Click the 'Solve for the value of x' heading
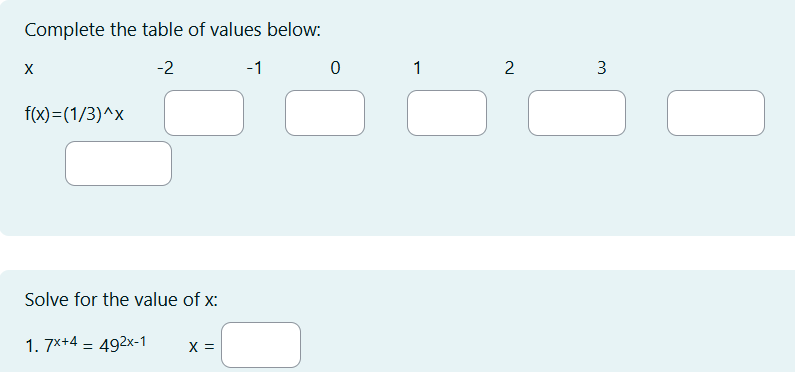 click(121, 300)
